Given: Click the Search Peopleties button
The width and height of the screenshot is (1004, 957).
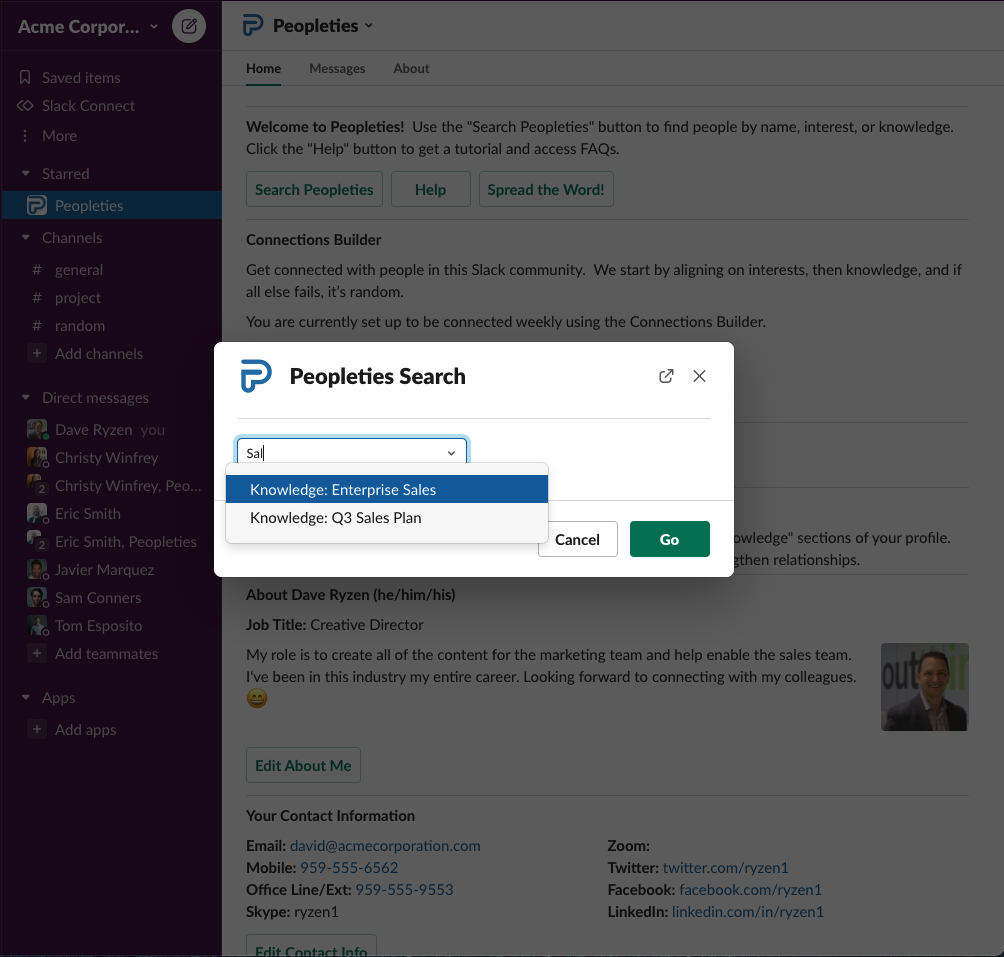Looking at the screenshot, I should (314, 189).
